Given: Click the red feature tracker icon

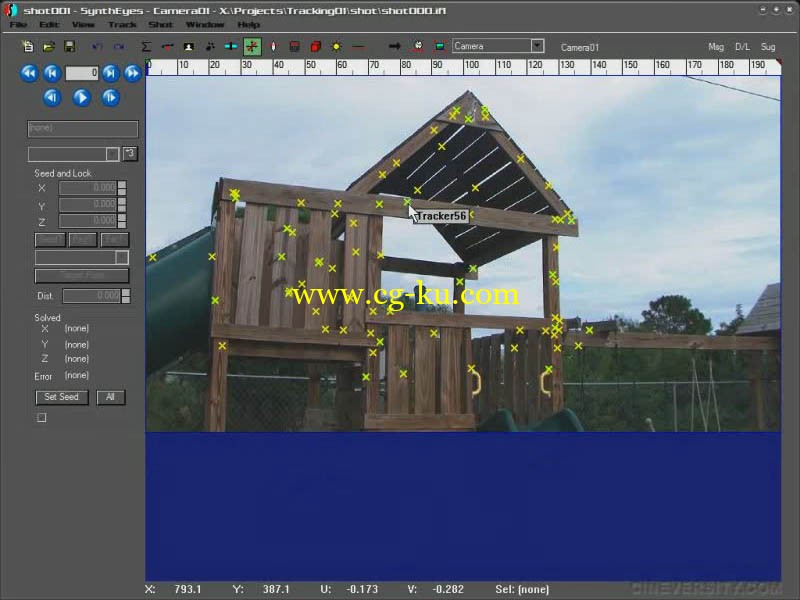Looking at the screenshot, I should click(x=167, y=46).
